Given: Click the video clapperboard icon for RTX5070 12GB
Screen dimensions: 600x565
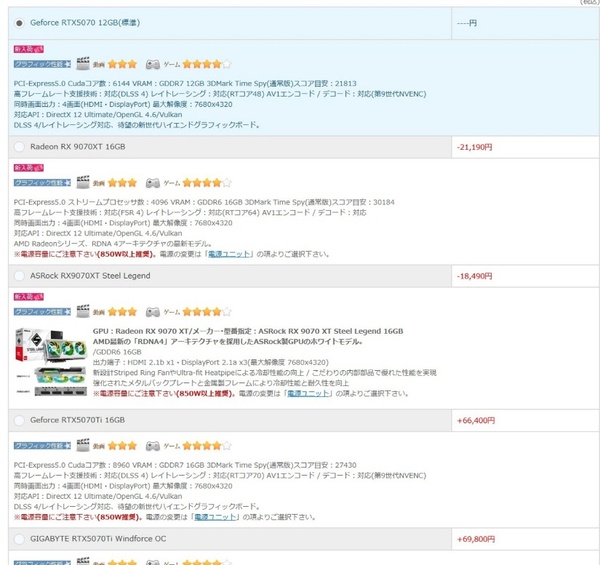Looking at the screenshot, I should tap(83, 63).
